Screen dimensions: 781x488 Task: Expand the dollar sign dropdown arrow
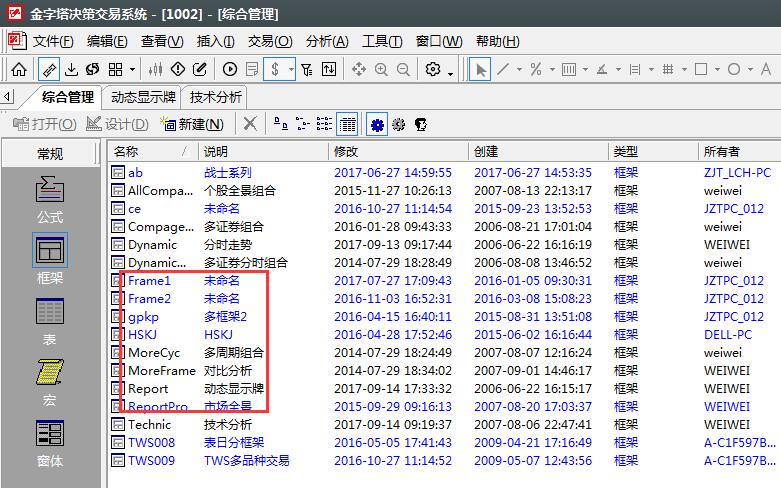tap(291, 70)
